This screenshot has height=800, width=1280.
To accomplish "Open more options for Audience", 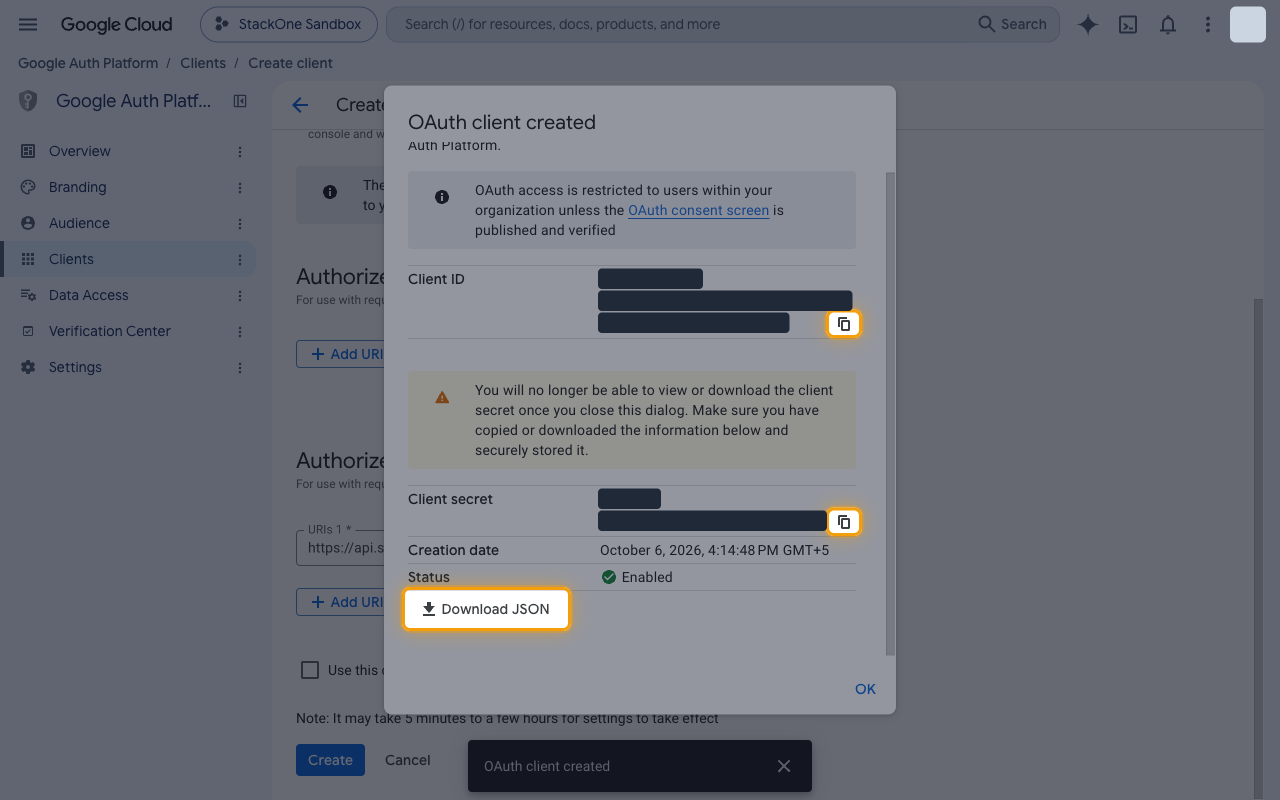I will [240, 223].
